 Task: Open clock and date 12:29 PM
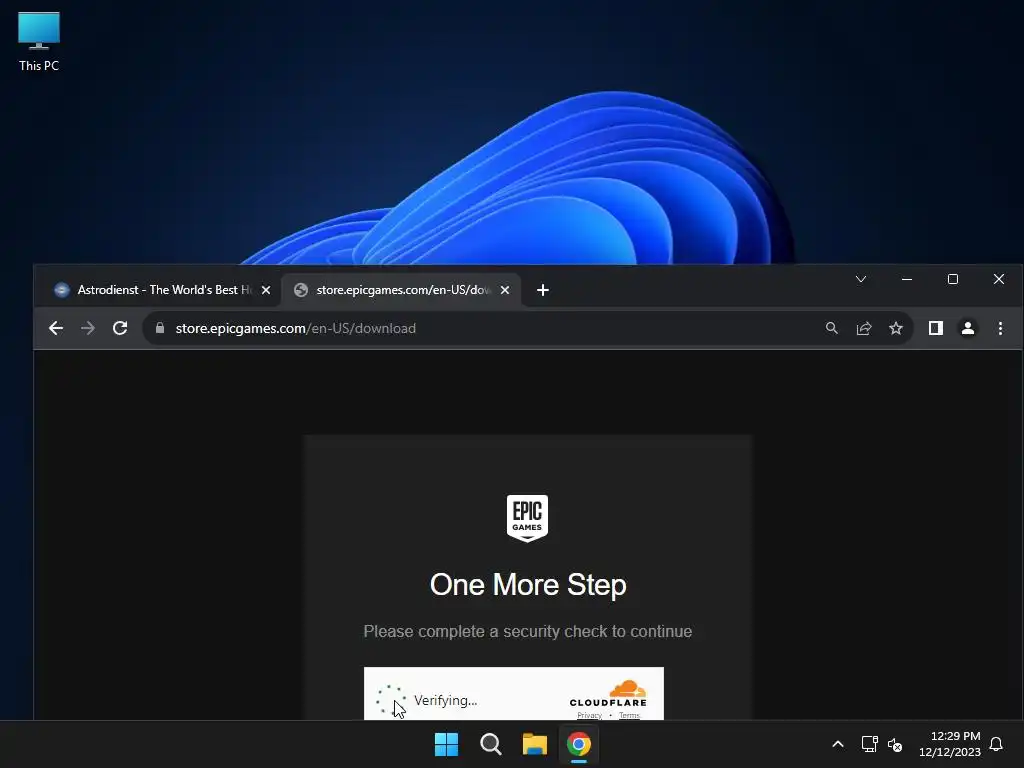(950, 744)
